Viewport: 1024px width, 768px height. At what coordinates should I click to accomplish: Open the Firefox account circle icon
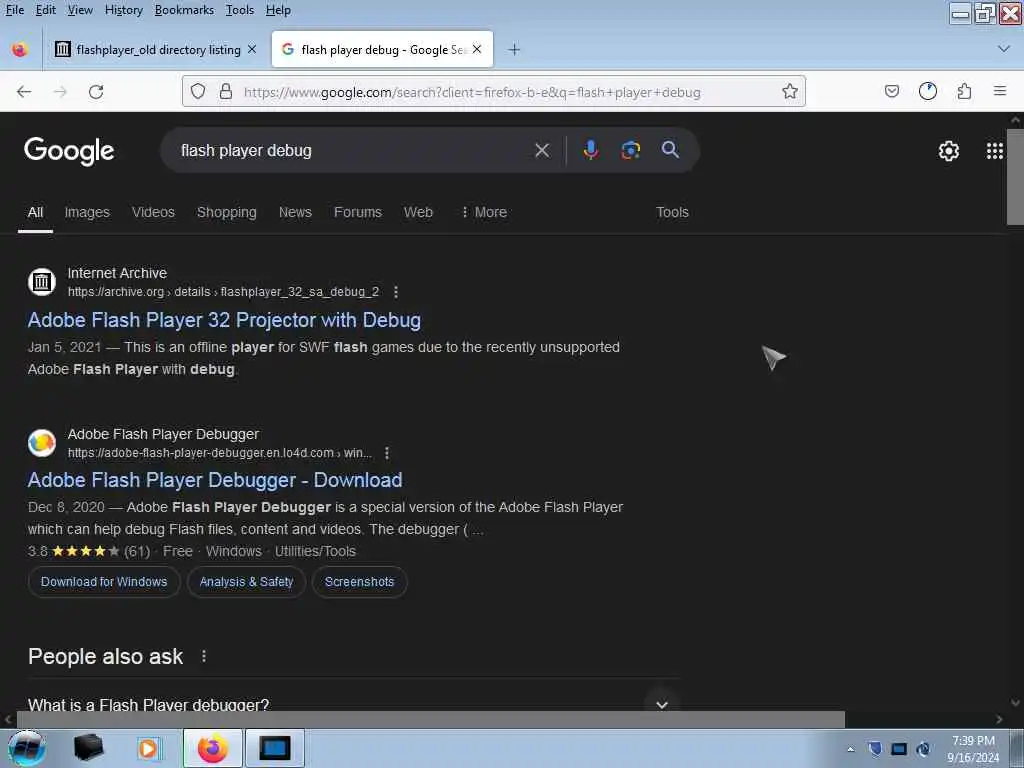tap(928, 91)
